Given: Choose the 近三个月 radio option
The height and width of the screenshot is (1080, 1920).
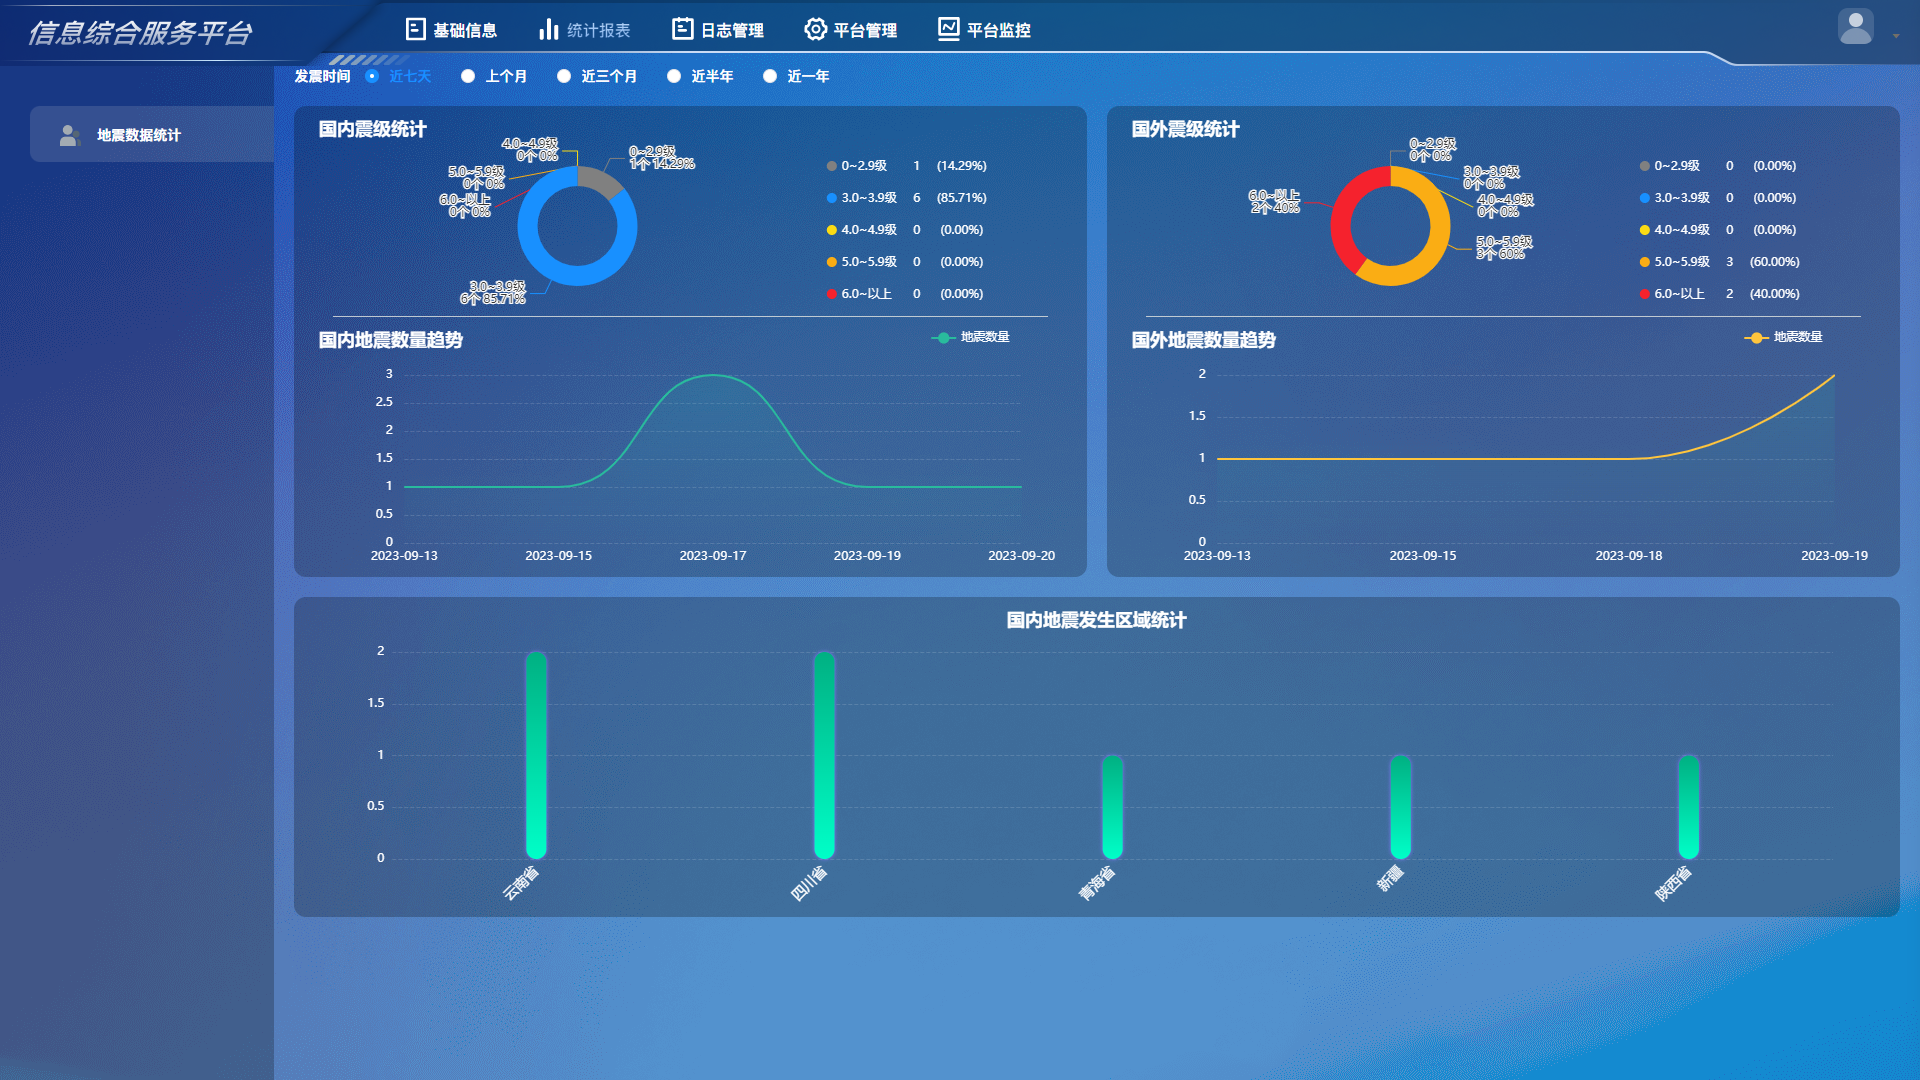Looking at the screenshot, I should [564, 76].
